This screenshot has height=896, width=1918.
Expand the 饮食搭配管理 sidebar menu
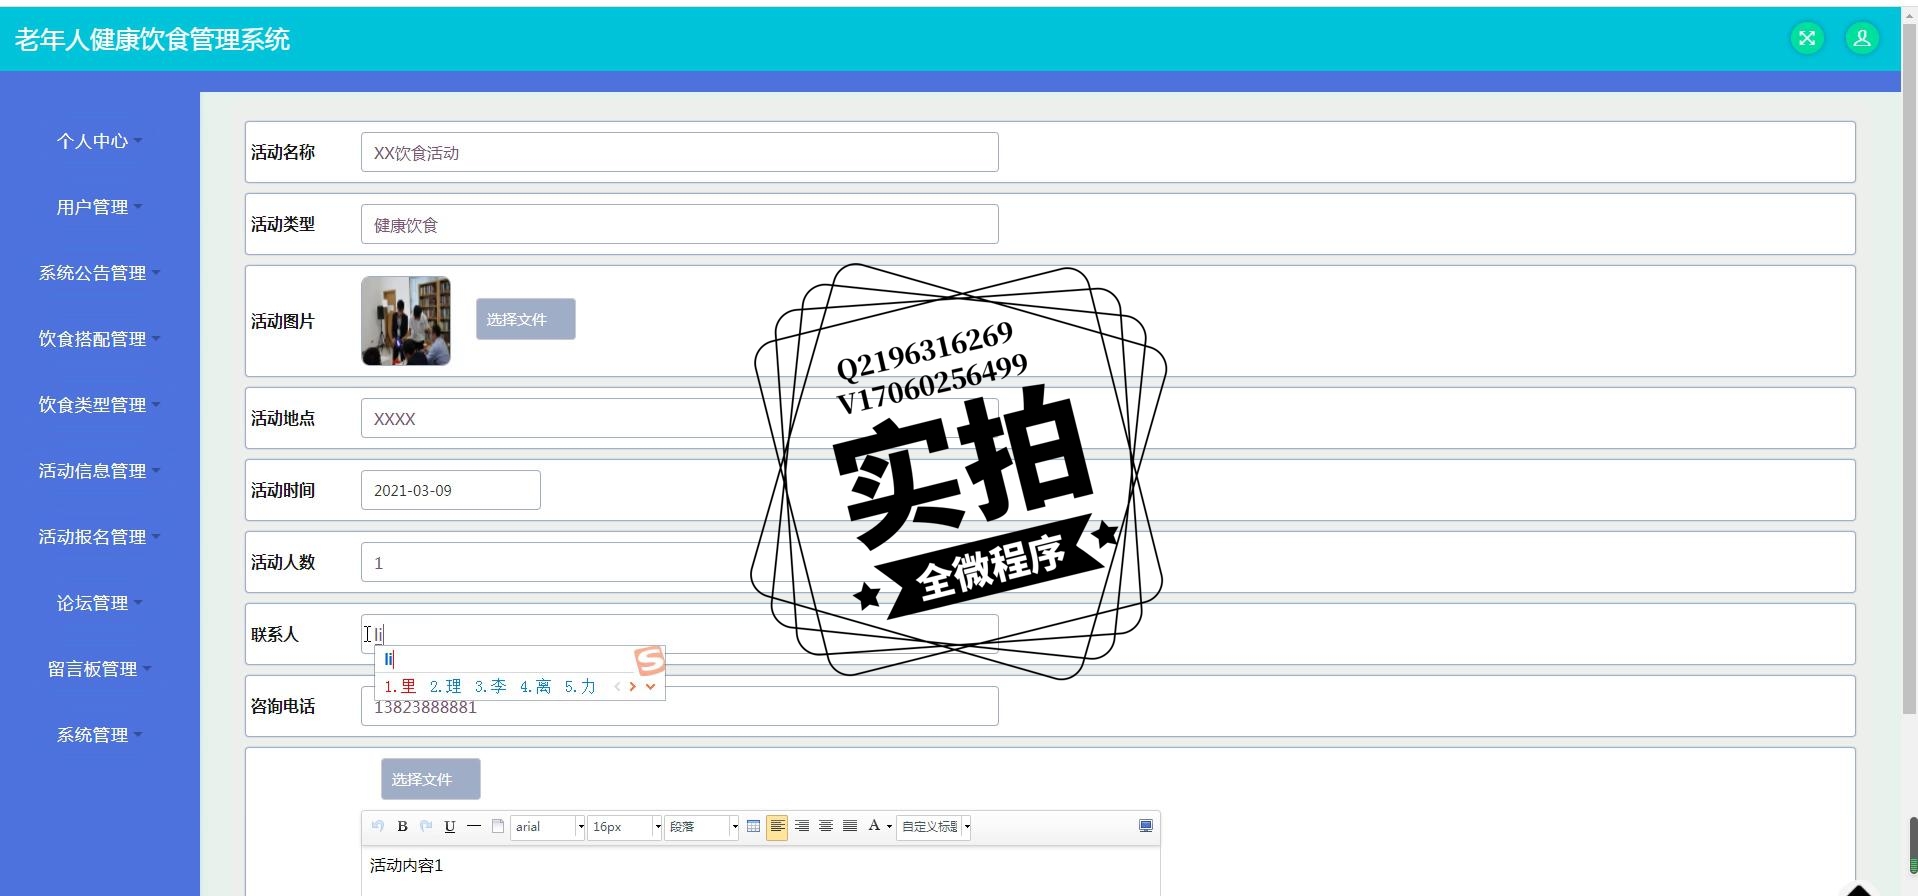(99, 339)
